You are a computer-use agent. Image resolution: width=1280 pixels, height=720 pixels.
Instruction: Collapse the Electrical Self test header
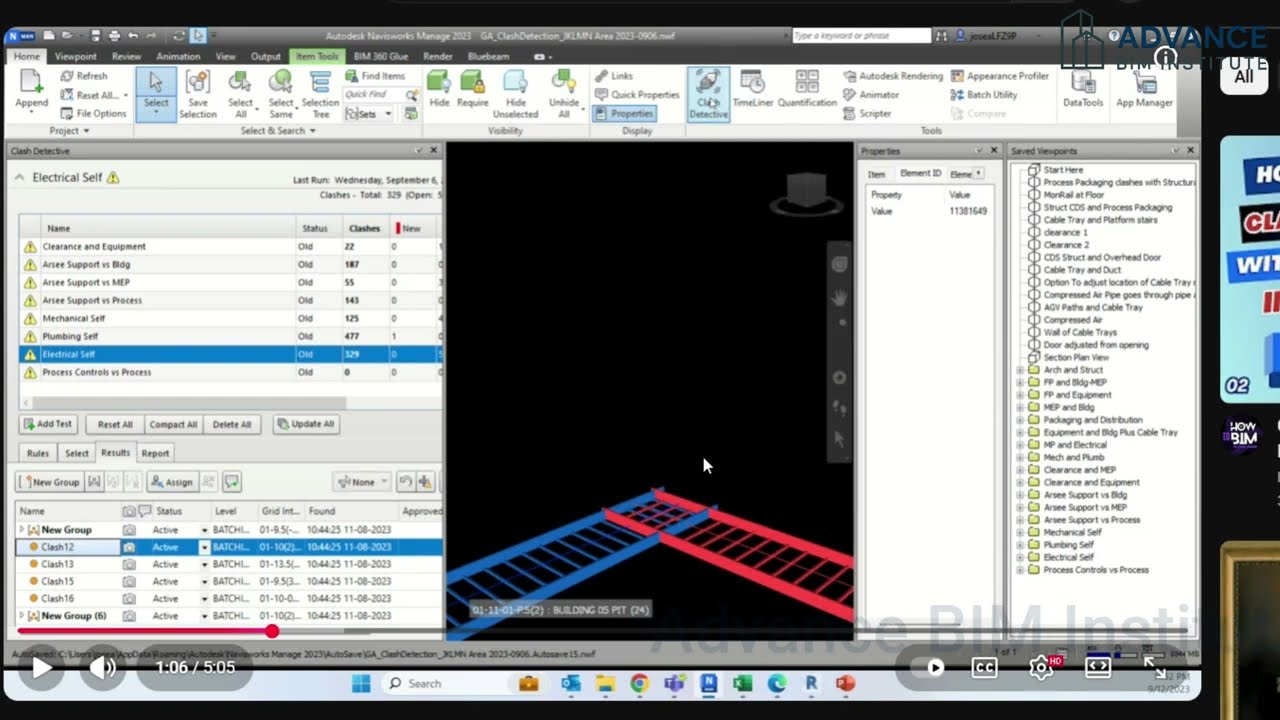click(x=19, y=177)
